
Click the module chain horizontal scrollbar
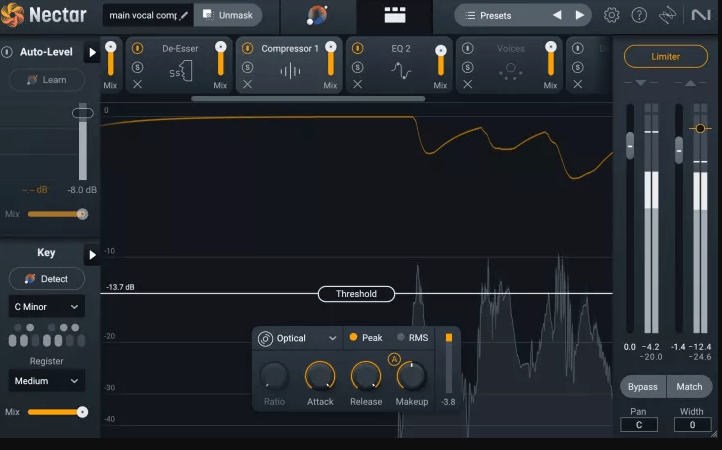[308, 99]
